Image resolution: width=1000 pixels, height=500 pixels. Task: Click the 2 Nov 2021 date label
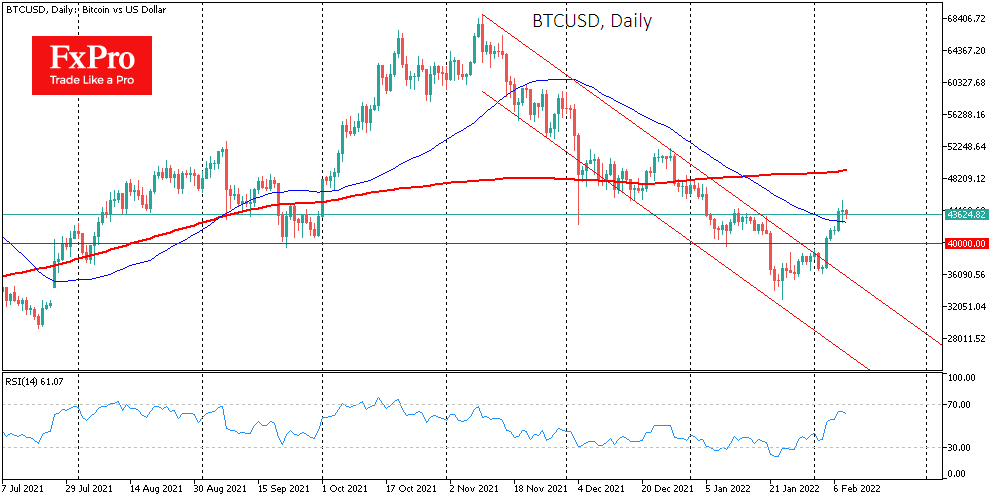(x=475, y=490)
